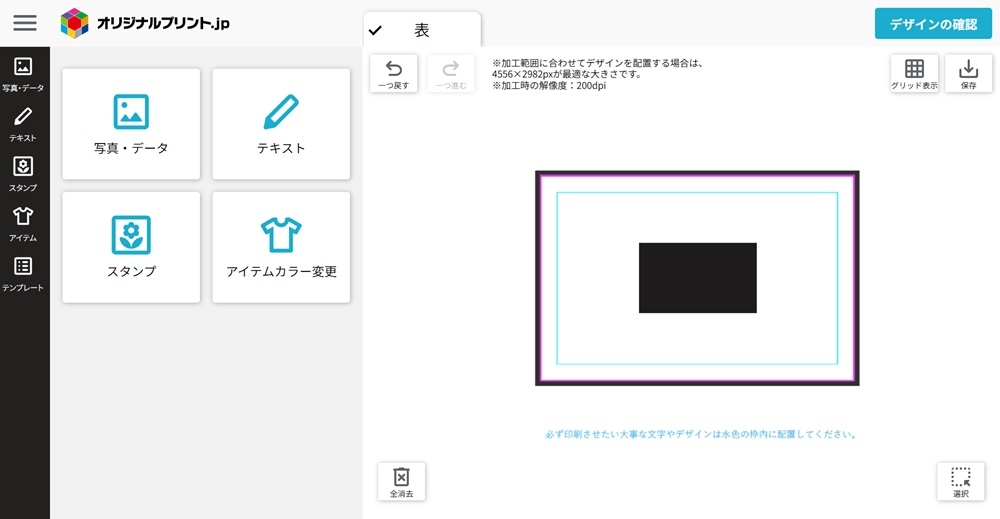Open the 写真・データ large card

point(131,124)
